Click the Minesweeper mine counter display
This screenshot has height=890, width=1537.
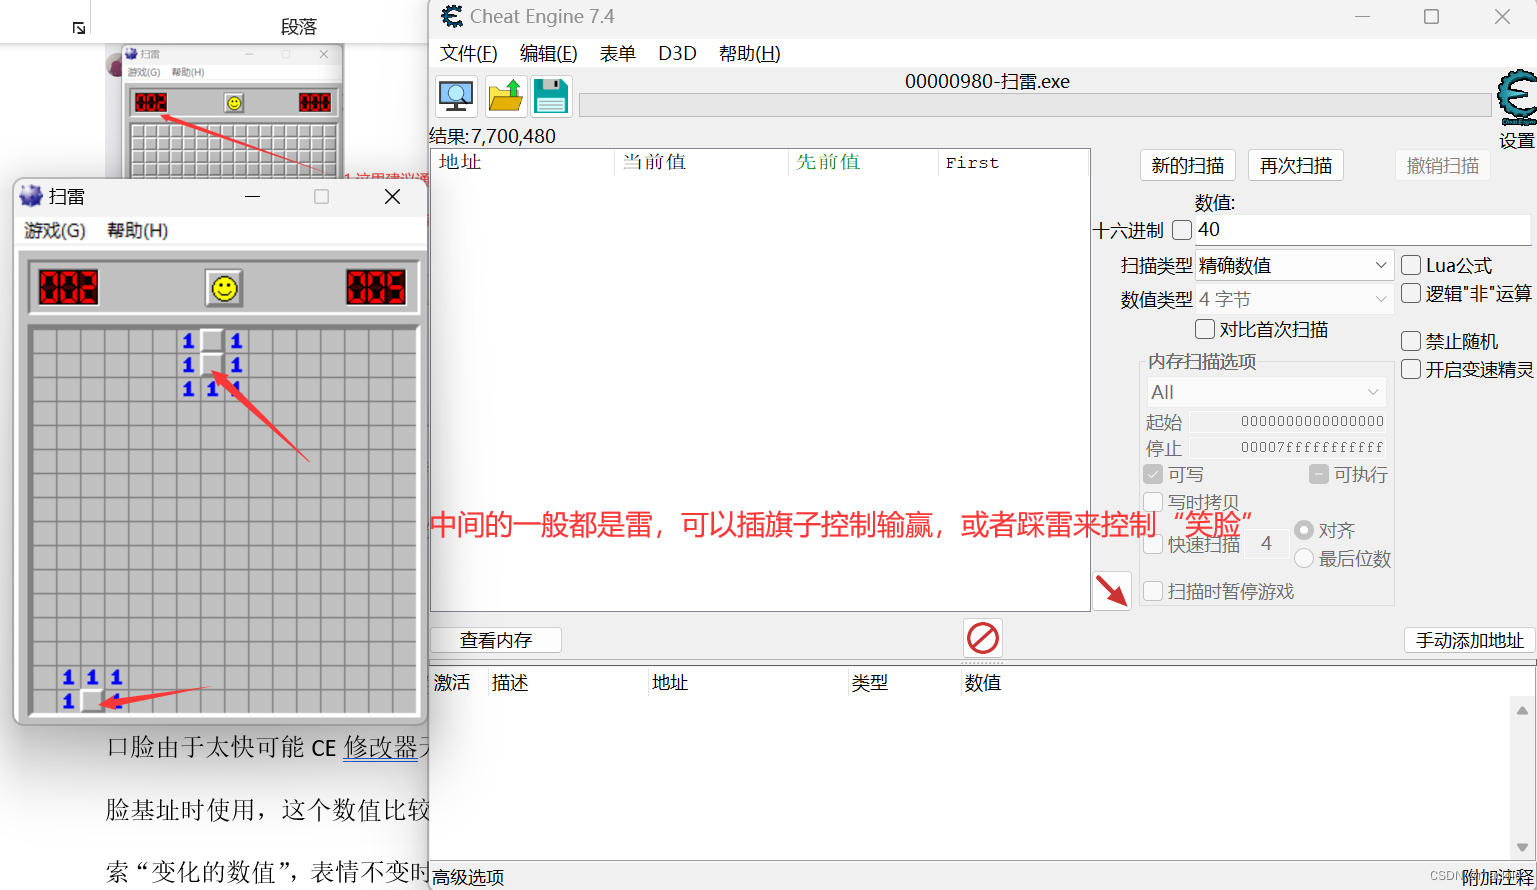coord(69,288)
